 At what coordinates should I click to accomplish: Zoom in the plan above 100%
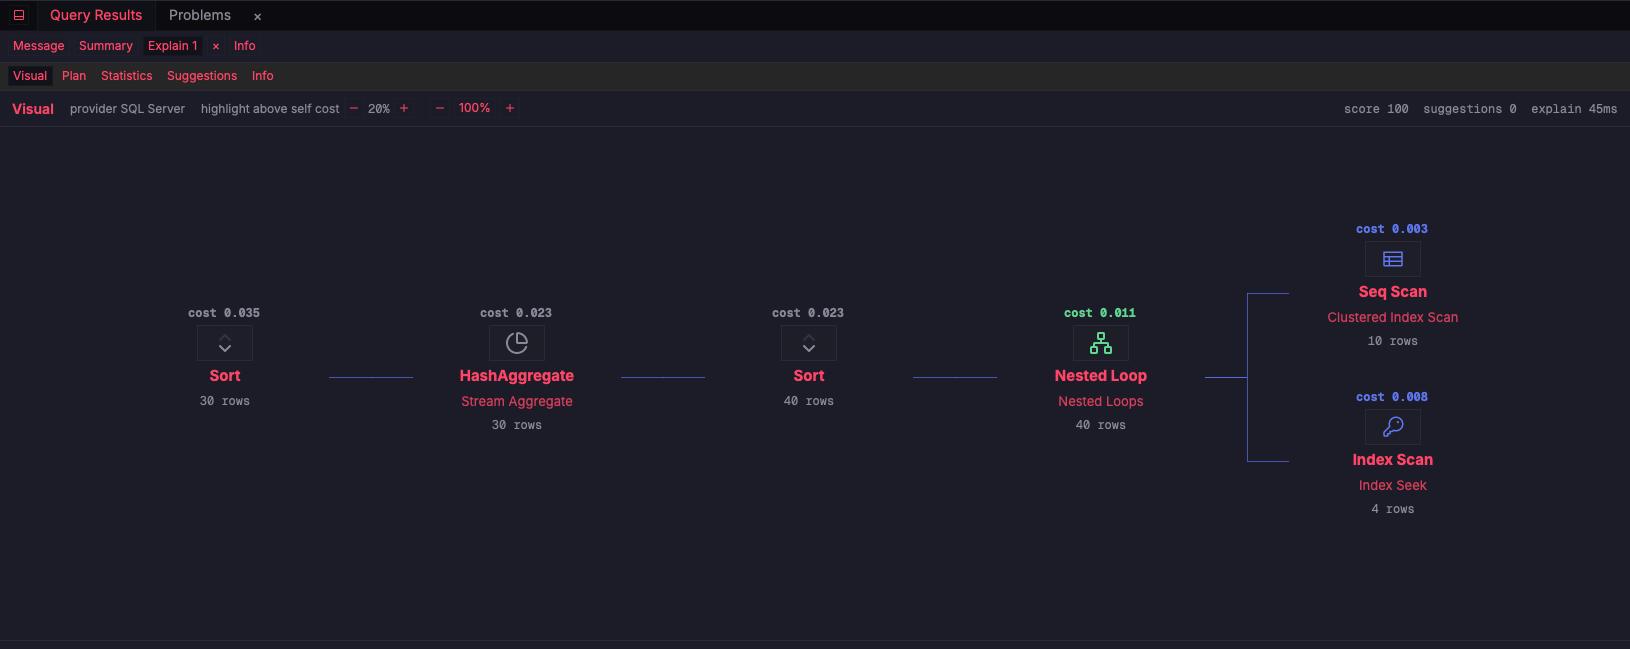tap(510, 108)
